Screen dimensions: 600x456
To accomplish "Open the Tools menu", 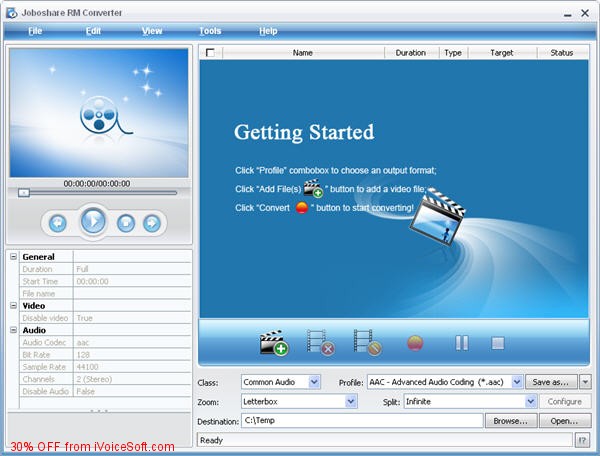I will [x=210, y=31].
